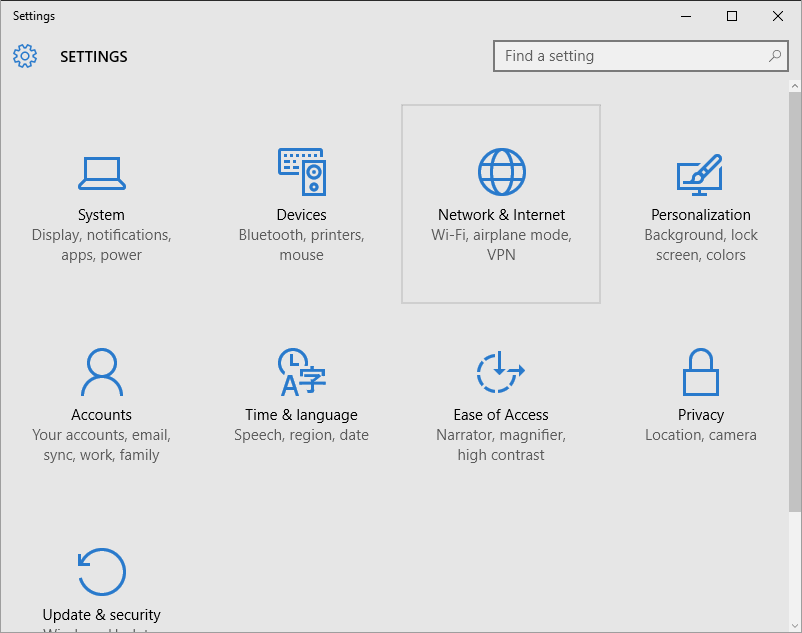This screenshot has height=633, width=802.
Task: Click 'Location, camera' description
Action: 701,435
